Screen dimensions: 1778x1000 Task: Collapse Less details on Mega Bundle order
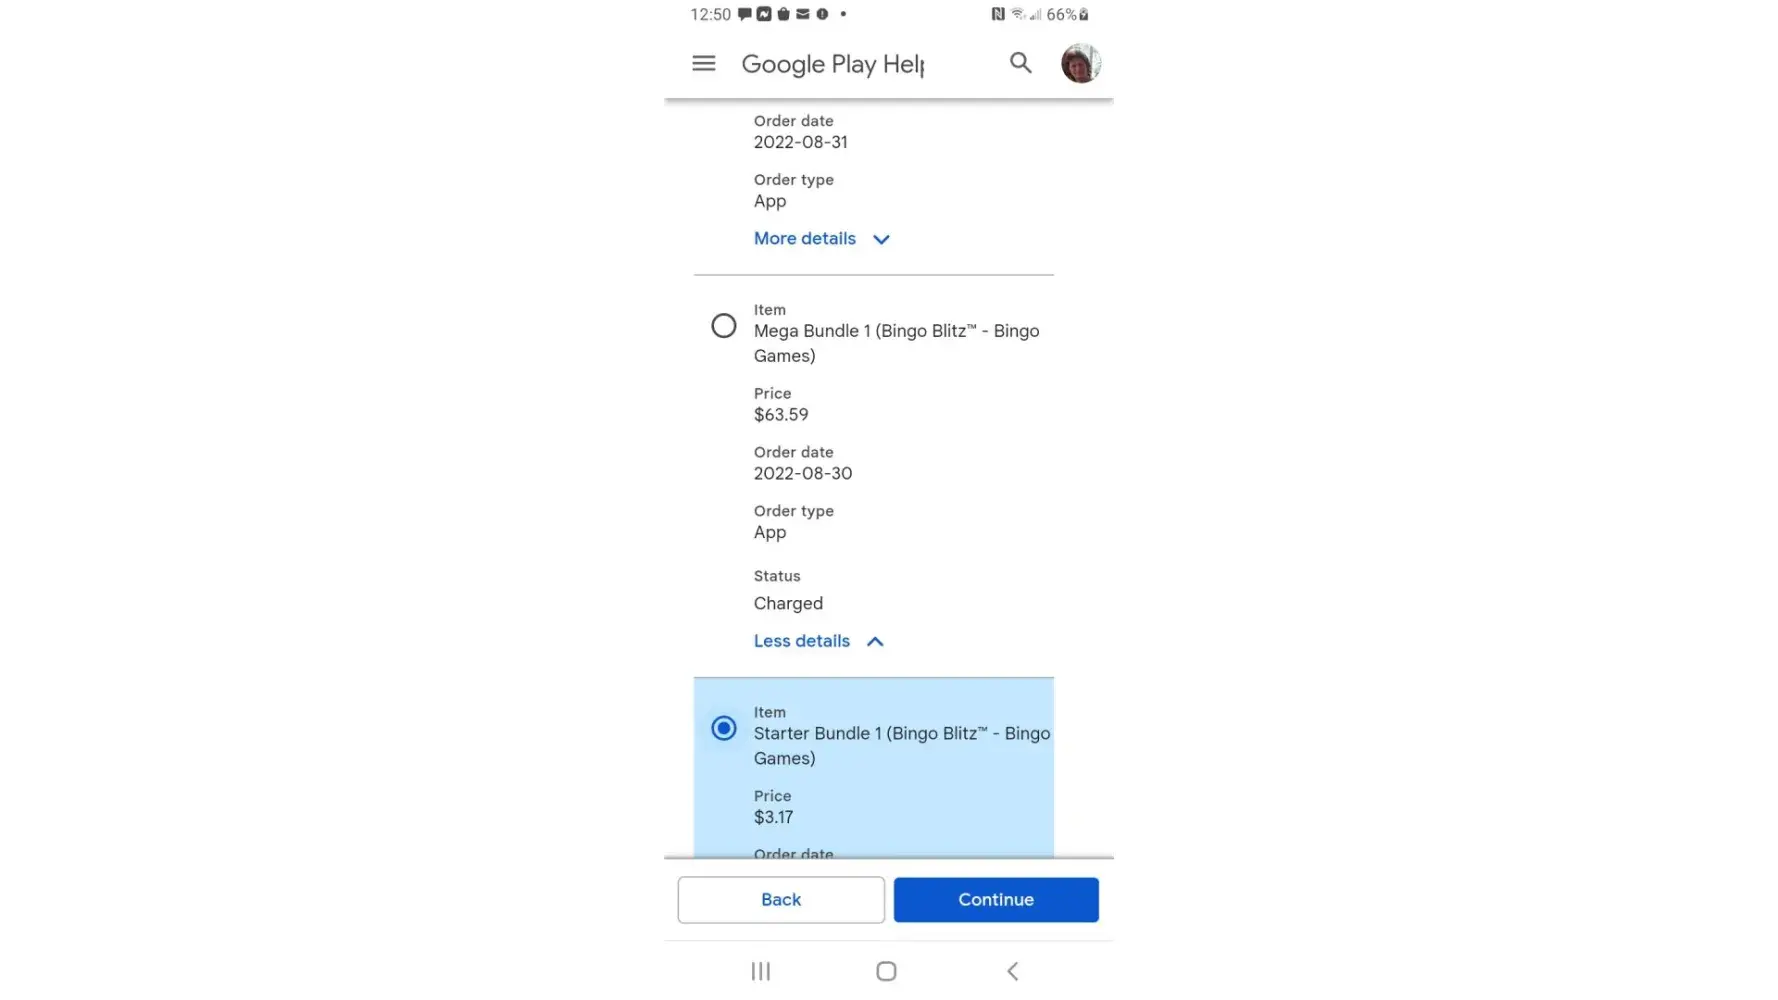[x=802, y=641]
